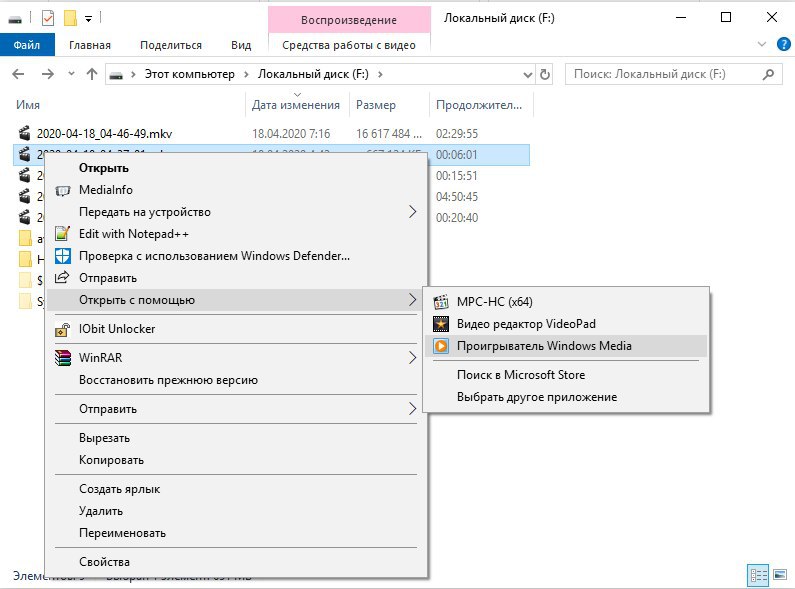The height and width of the screenshot is (589, 795).
Task: Click the share icon next to the first Отправить
Action: point(62,277)
